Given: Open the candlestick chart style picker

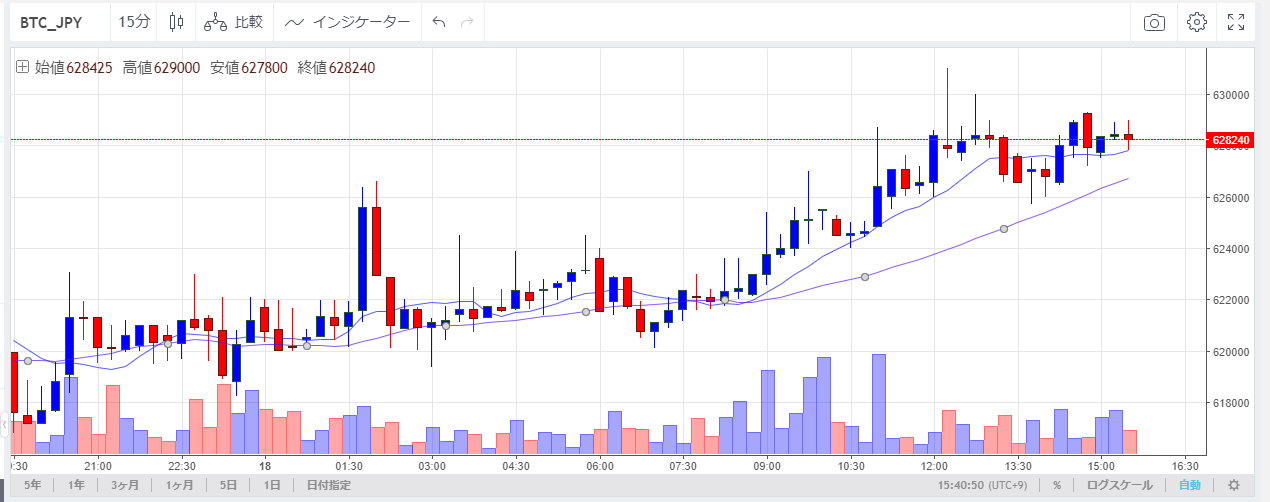Looking at the screenshot, I should tap(177, 22).
